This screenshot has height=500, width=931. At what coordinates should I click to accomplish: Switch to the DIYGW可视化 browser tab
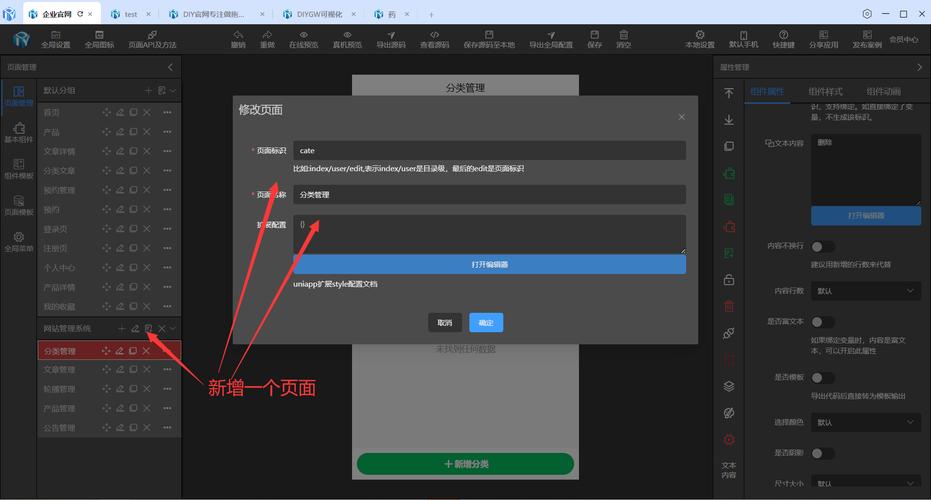pos(322,15)
